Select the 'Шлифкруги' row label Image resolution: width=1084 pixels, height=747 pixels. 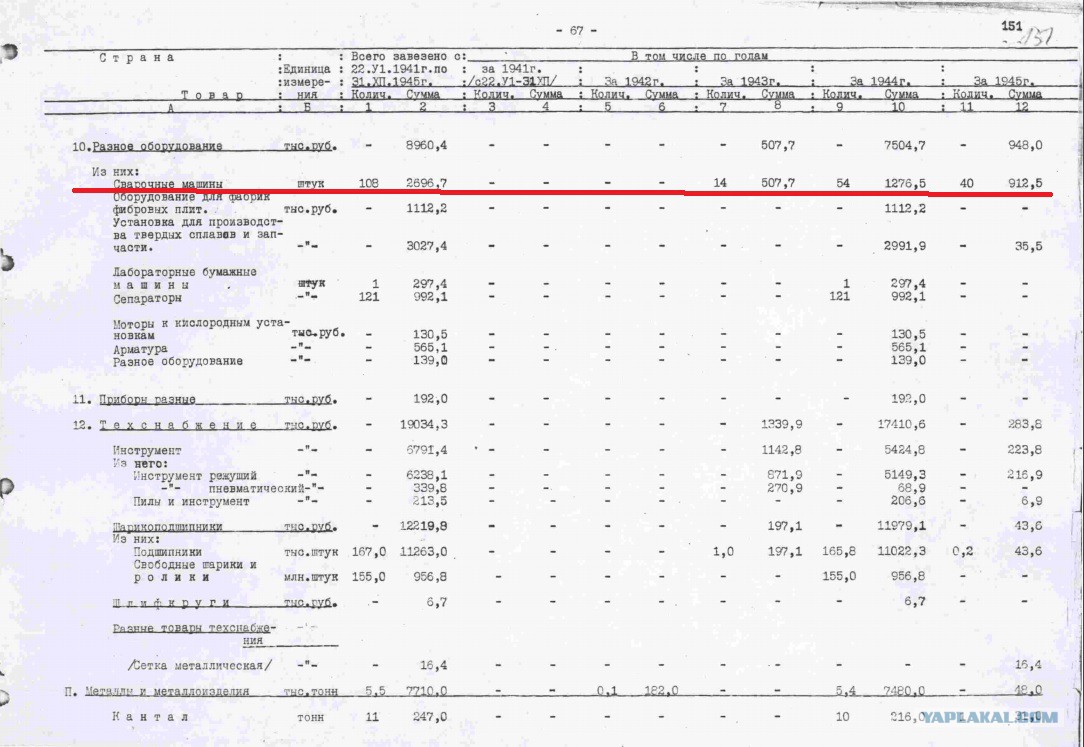171,603
